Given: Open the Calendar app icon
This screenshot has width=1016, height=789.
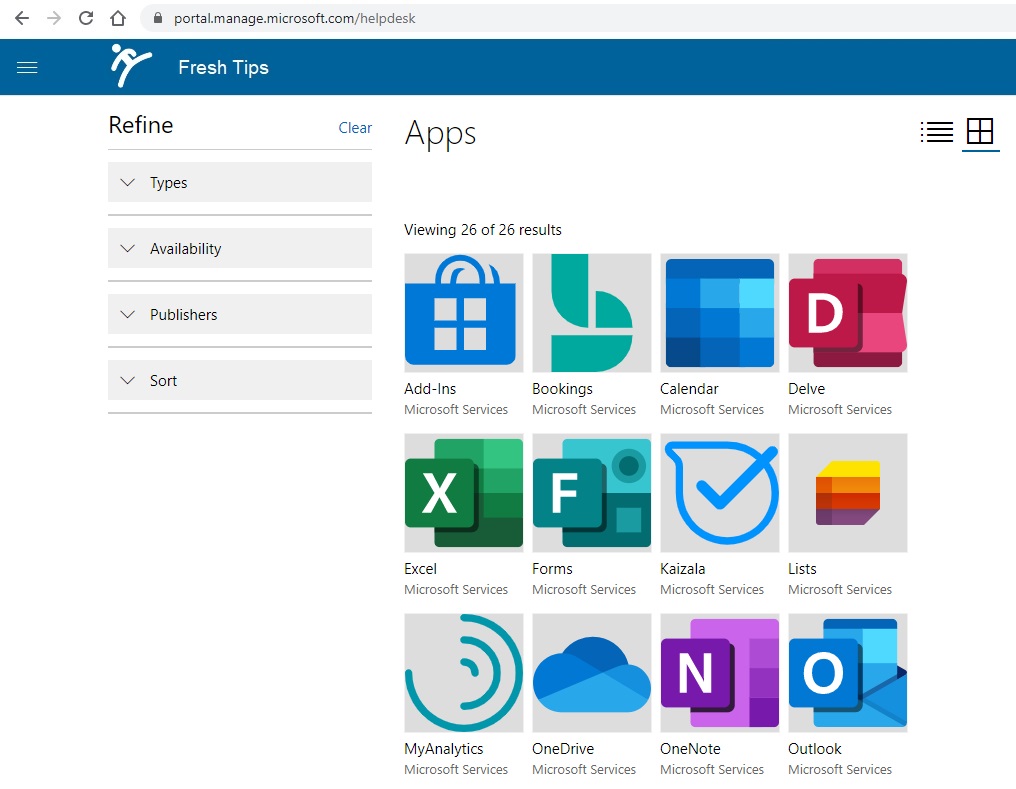Looking at the screenshot, I should coord(720,313).
